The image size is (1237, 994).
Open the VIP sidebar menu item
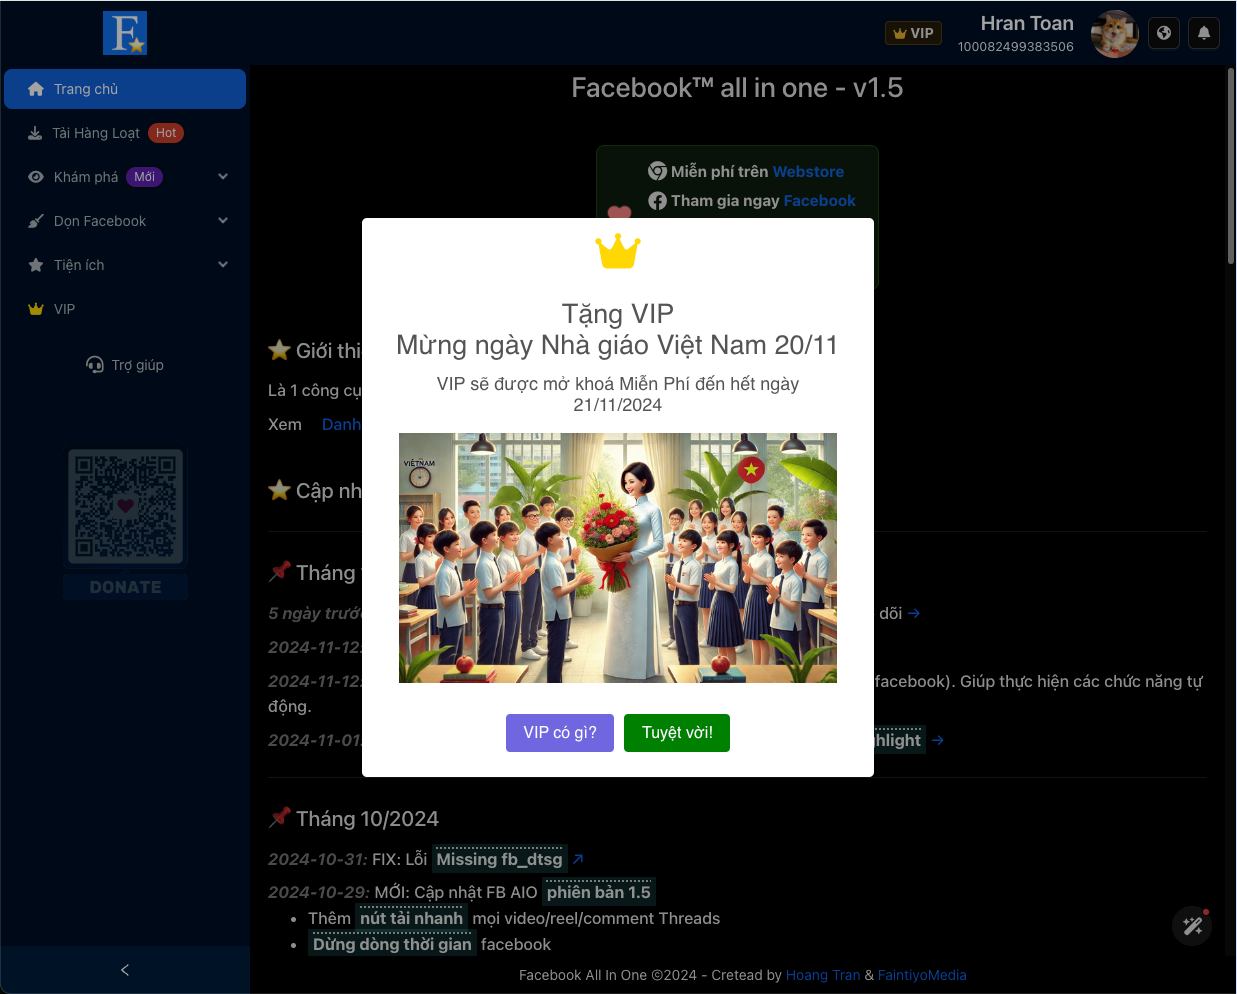(125, 309)
